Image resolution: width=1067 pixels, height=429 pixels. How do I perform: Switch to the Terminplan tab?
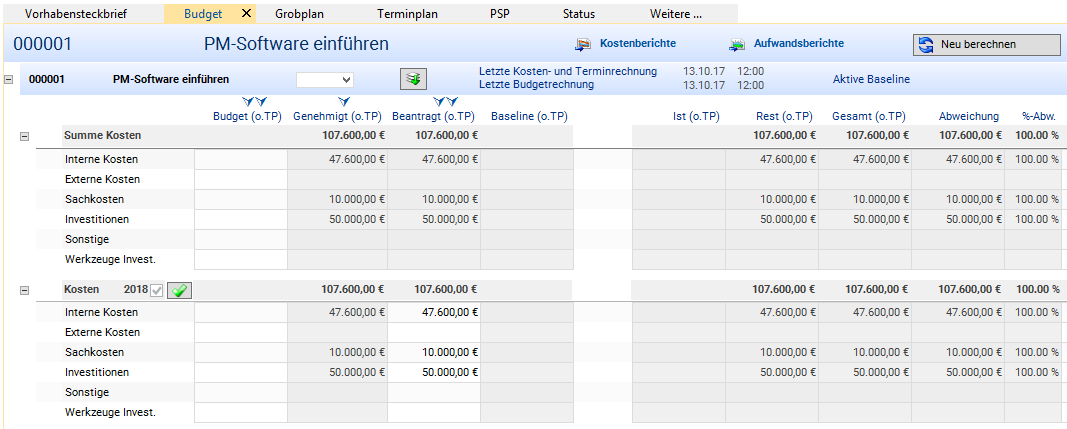pyautogui.click(x=407, y=14)
